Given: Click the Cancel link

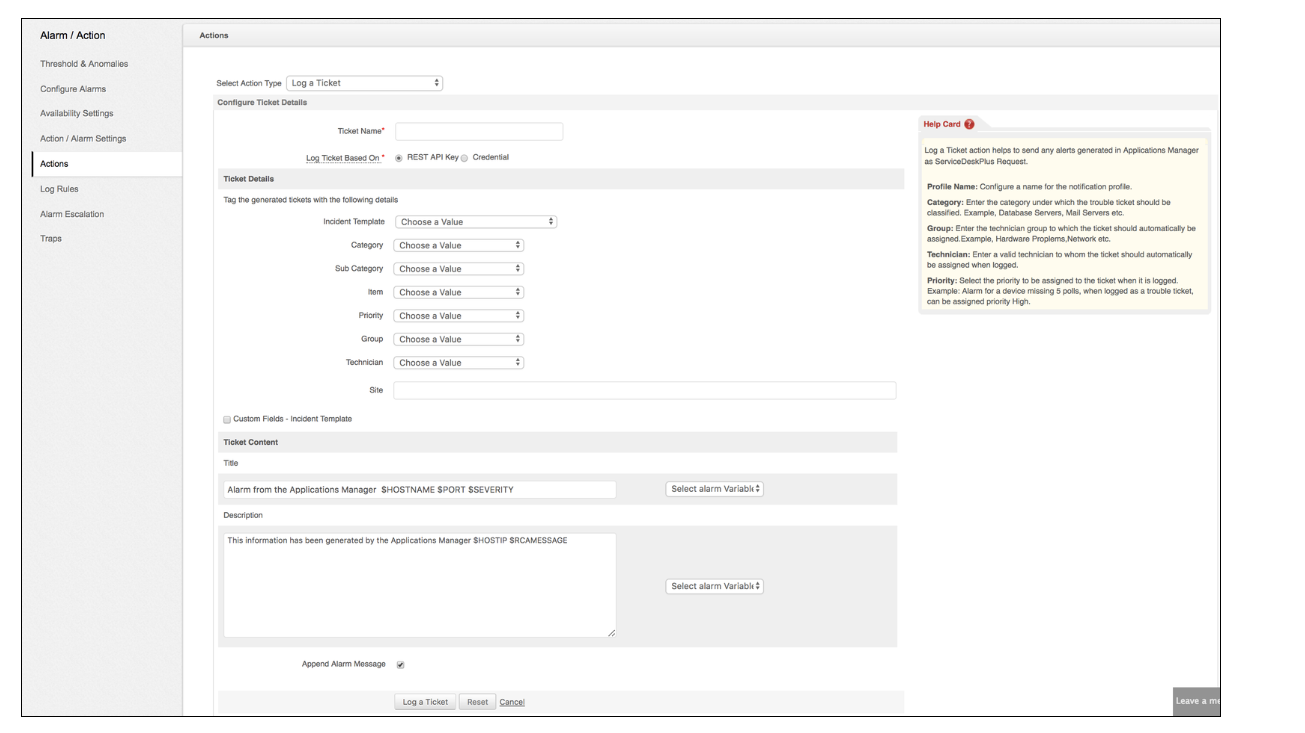Looking at the screenshot, I should click(512, 702).
